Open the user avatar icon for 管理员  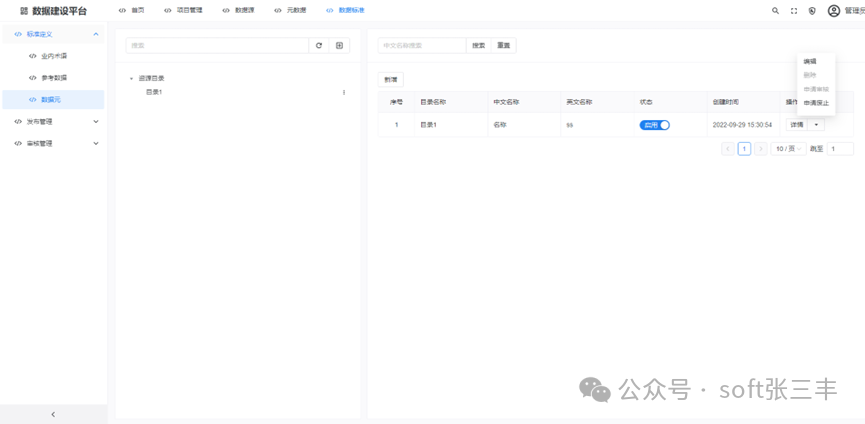pyautogui.click(x=834, y=10)
